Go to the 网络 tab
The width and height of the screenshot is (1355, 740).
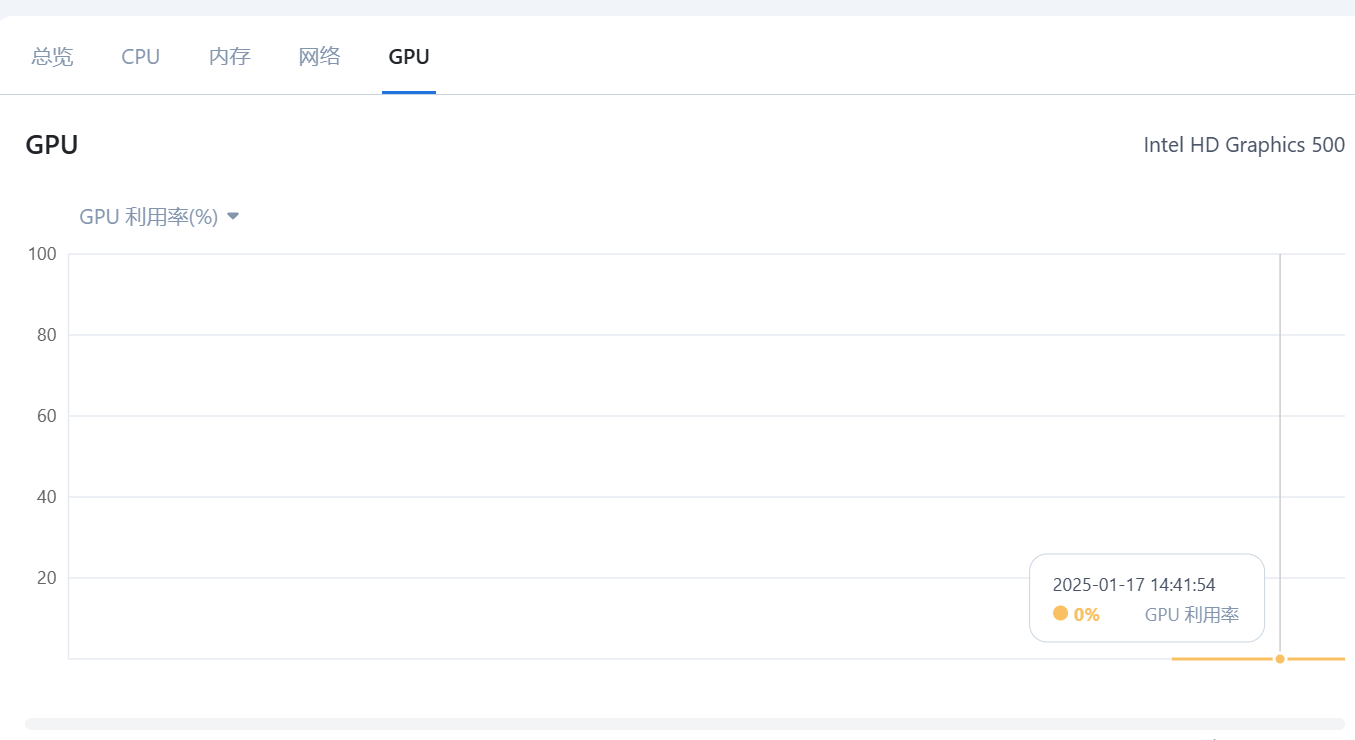tap(320, 57)
